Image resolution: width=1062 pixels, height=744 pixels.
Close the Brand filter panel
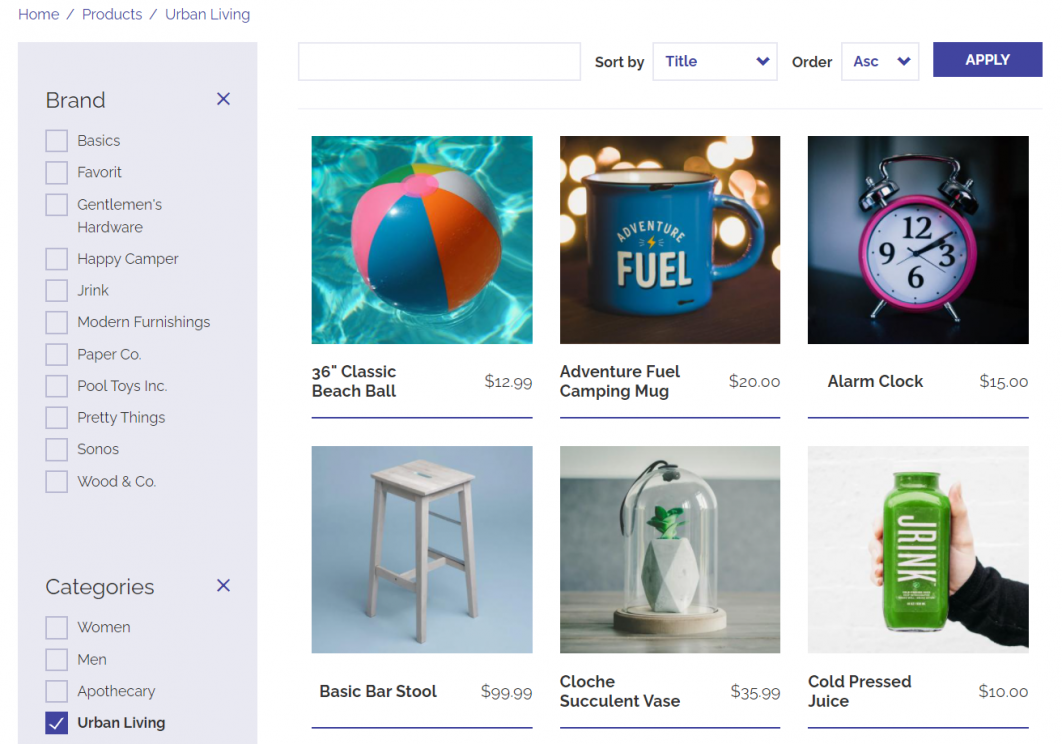[223, 99]
